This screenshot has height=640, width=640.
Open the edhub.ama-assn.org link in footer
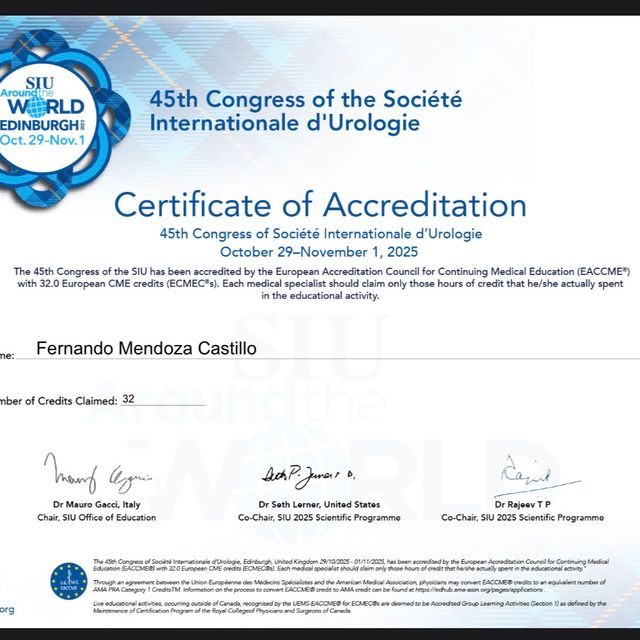(479, 590)
